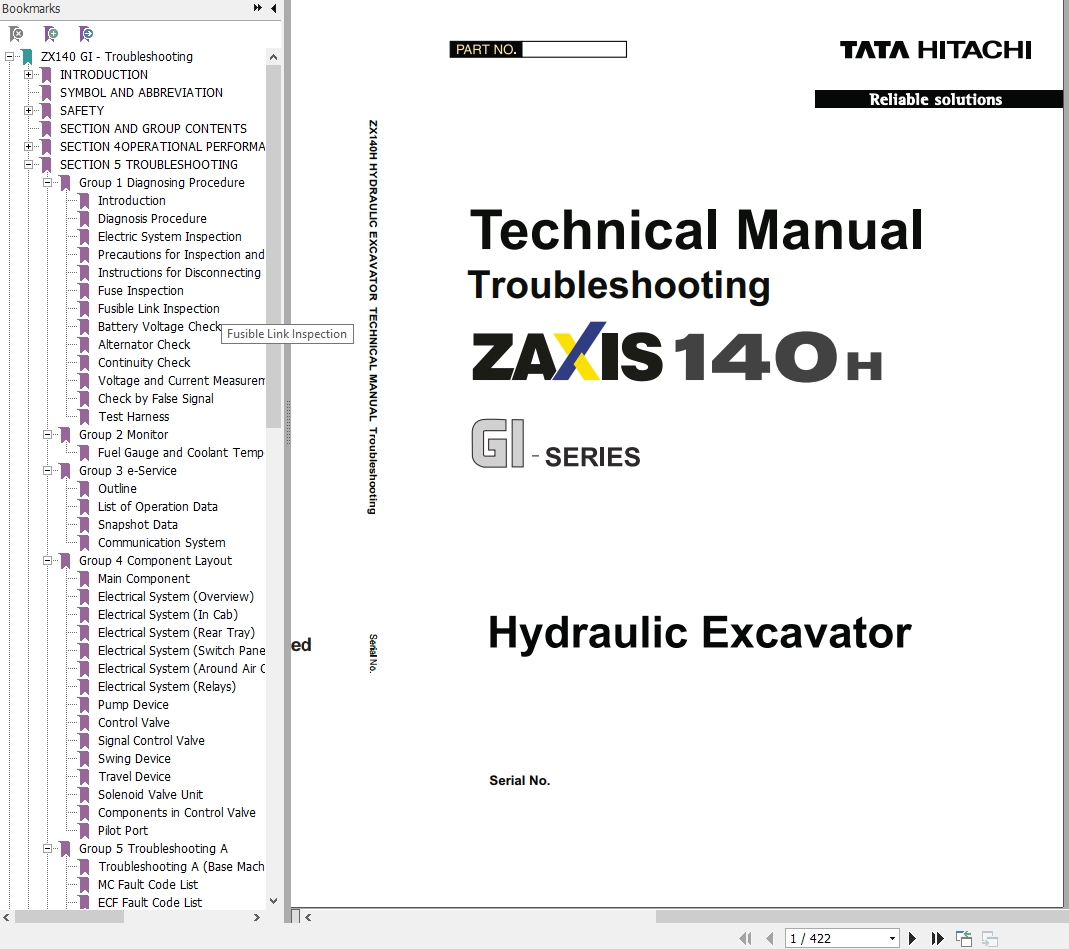Screen dimensions: 1069x949
Task: Click bookmark icon beside Test Harness
Action: [x=85, y=417]
